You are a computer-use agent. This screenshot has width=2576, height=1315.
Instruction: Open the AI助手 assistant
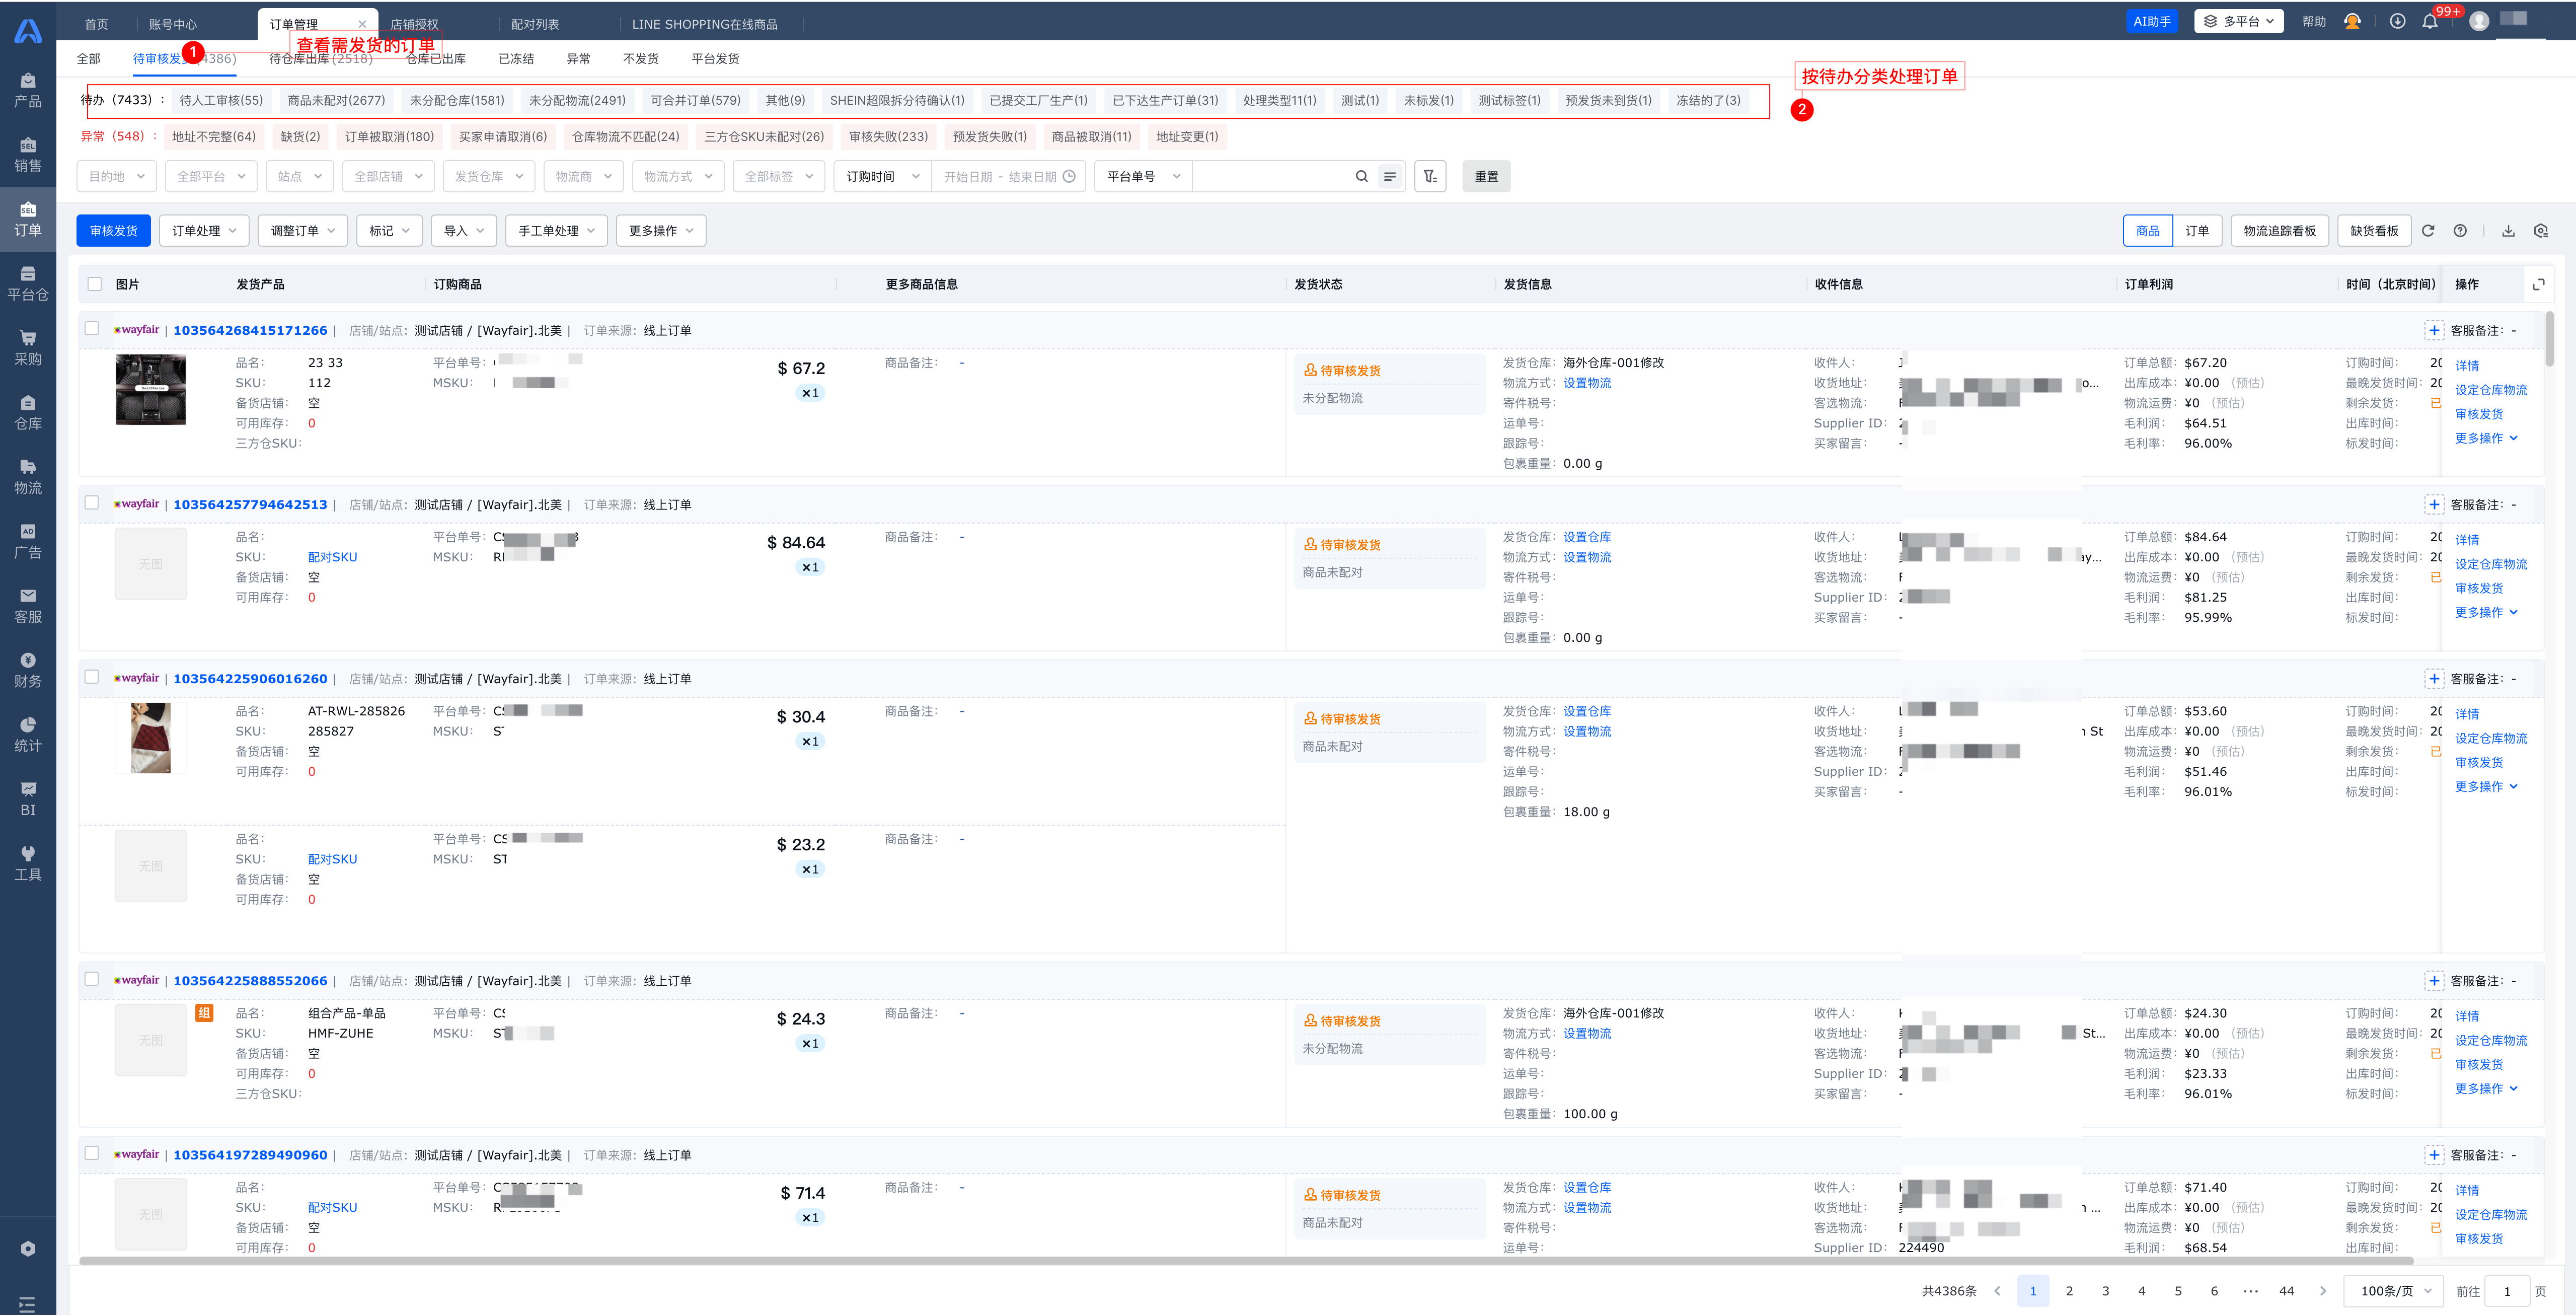(x=2151, y=21)
